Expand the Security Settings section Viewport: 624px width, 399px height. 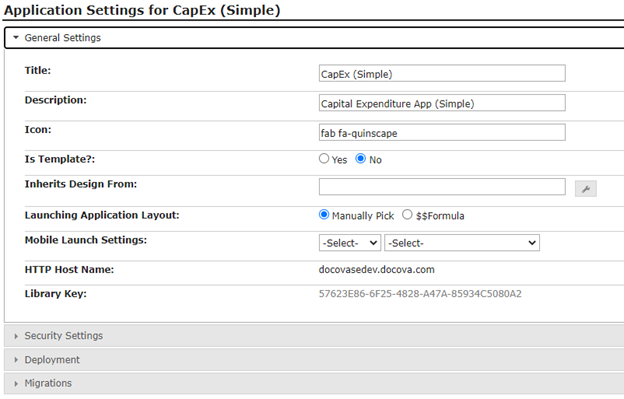314,336
